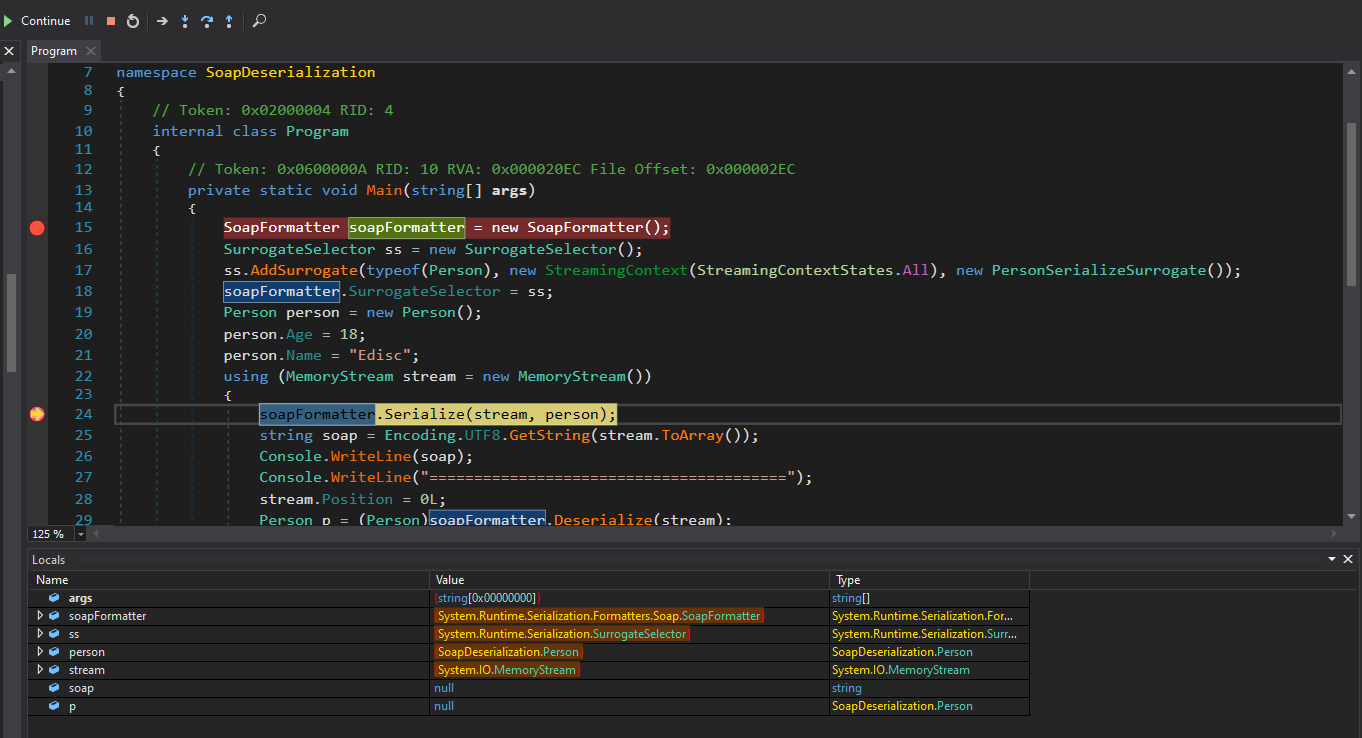This screenshot has height=738, width=1362.
Task: Show next statement arrow icon
Action: [162, 21]
